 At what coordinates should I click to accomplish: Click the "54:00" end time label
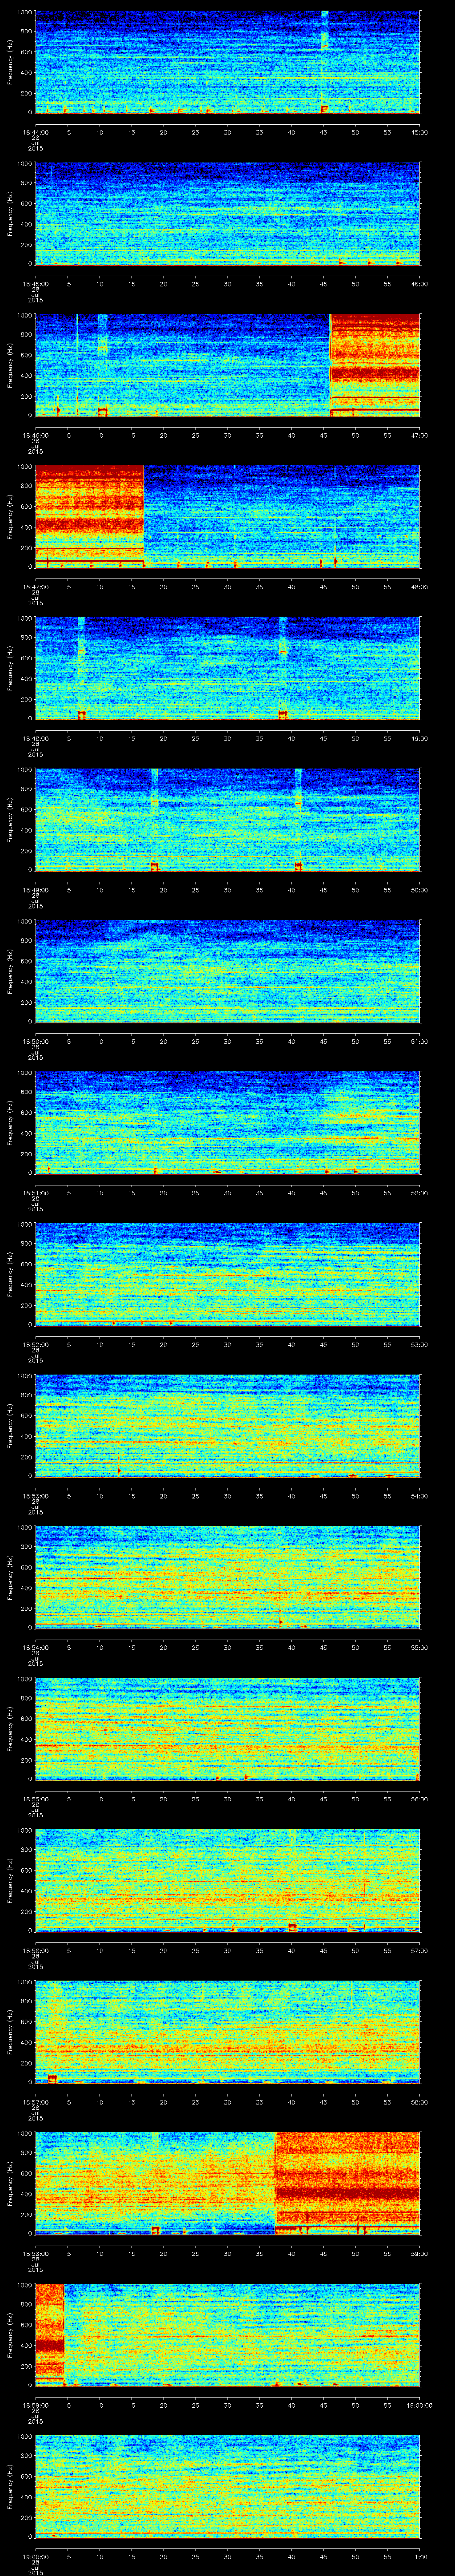(x=420, y=1496)
